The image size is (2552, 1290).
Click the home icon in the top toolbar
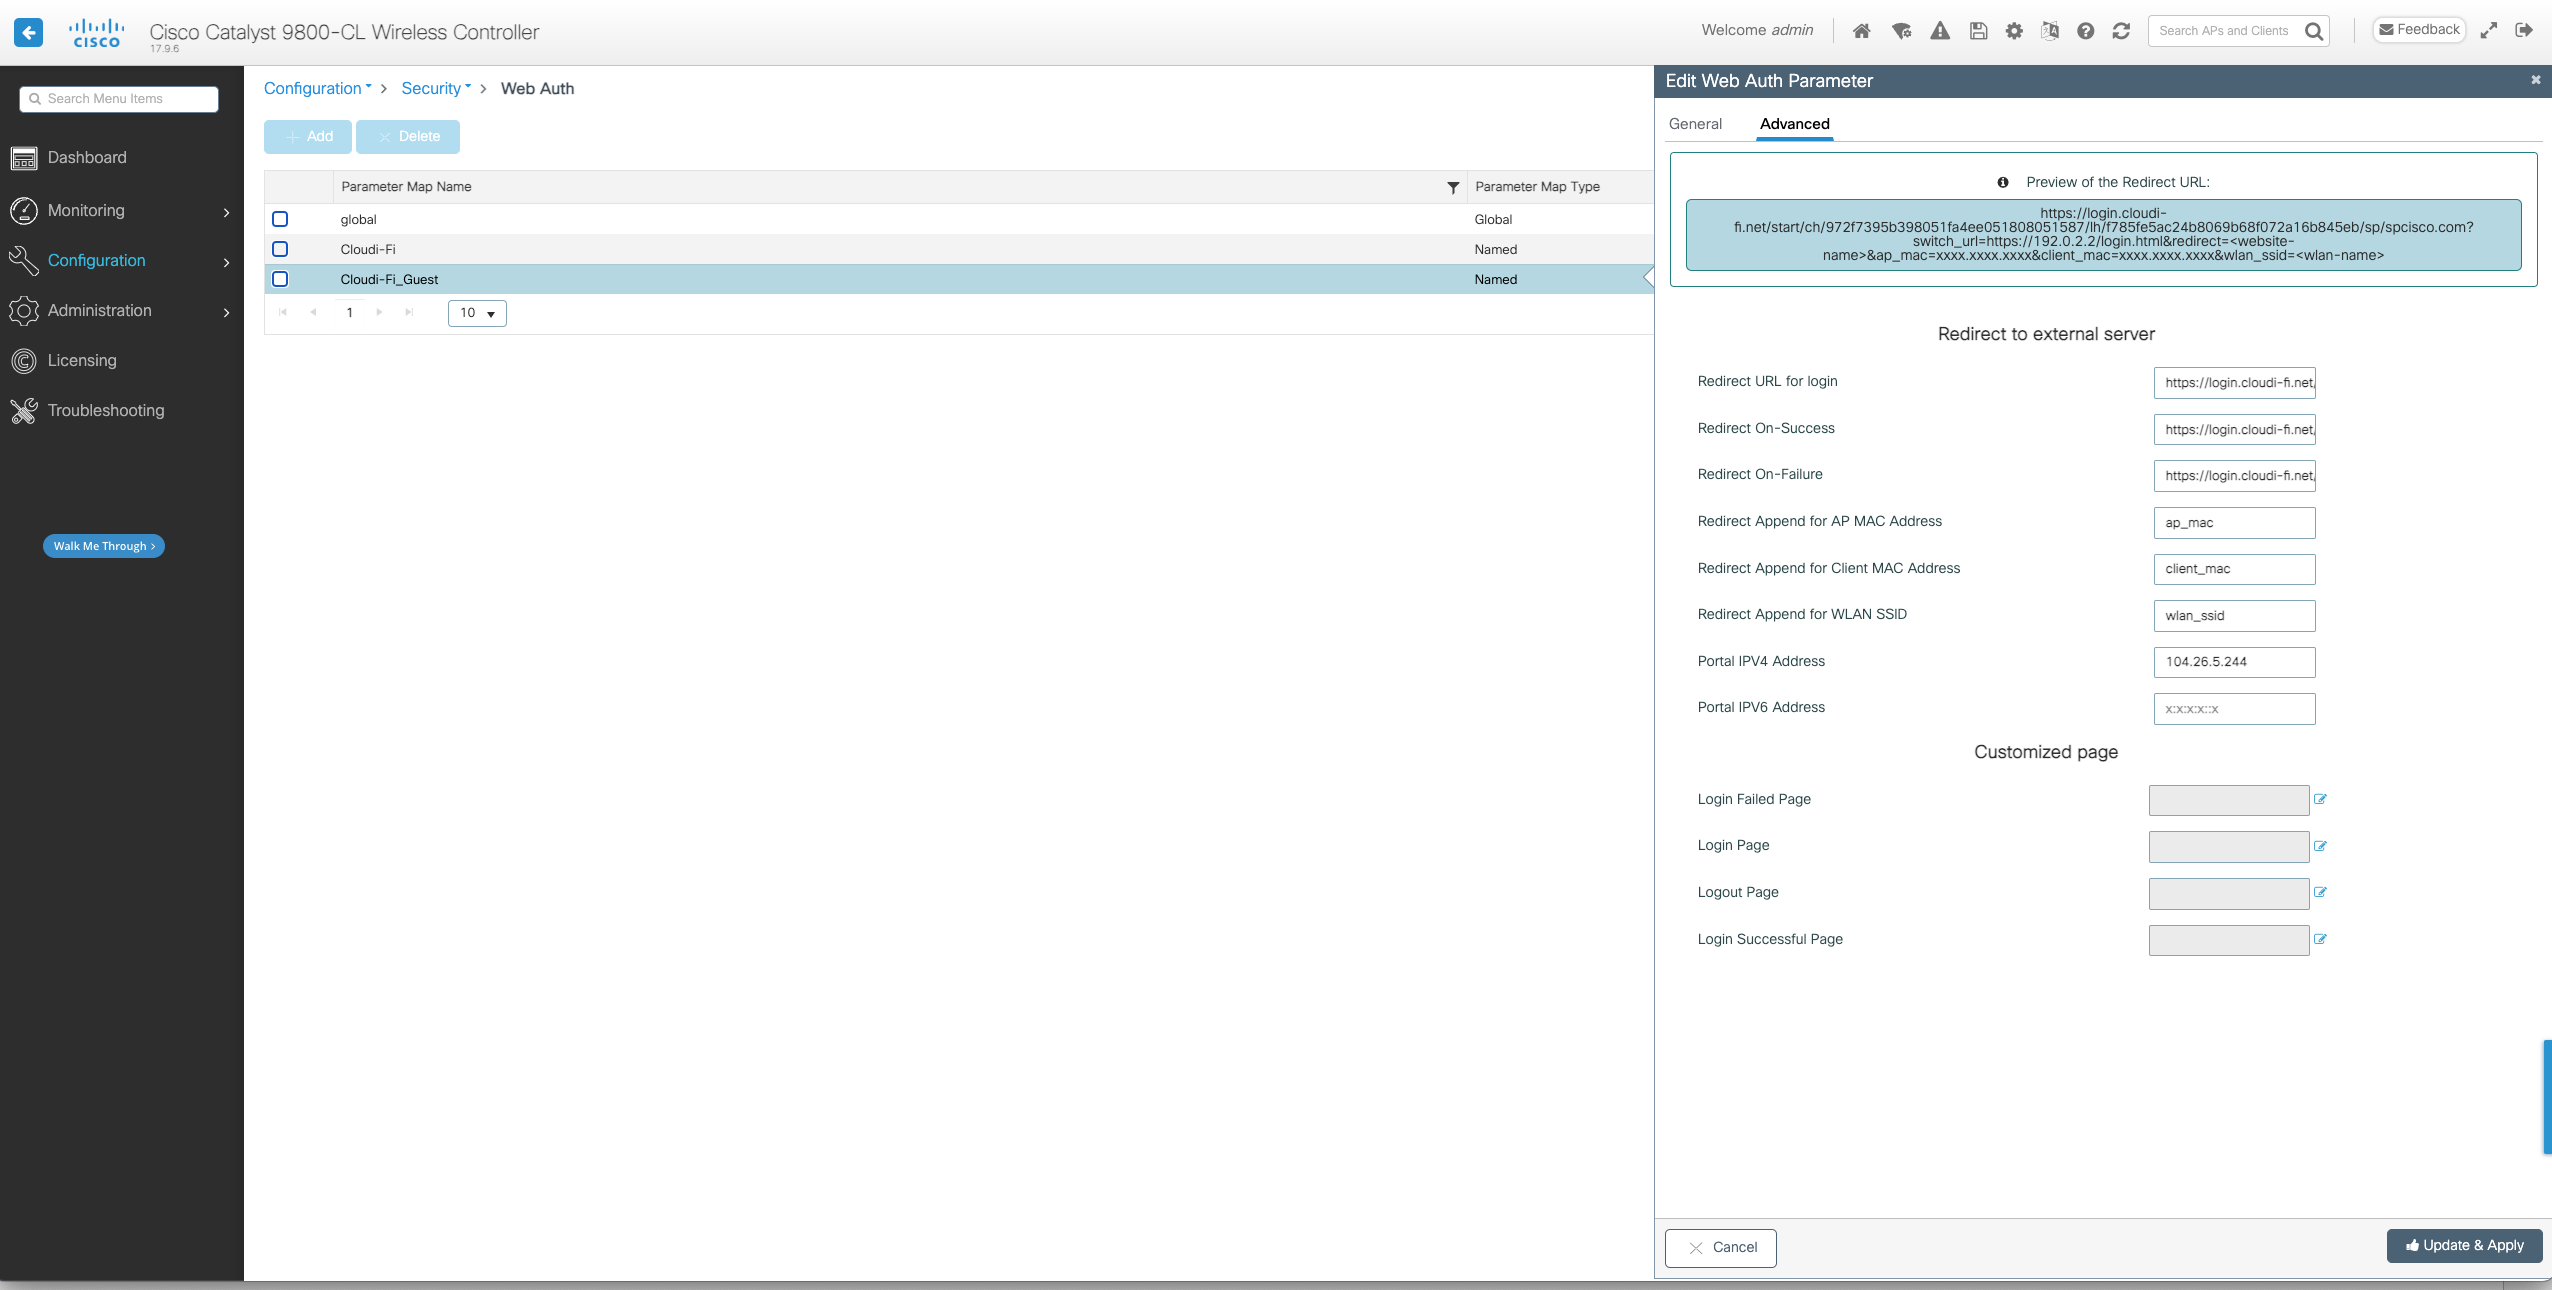[x=1862, y=30]
